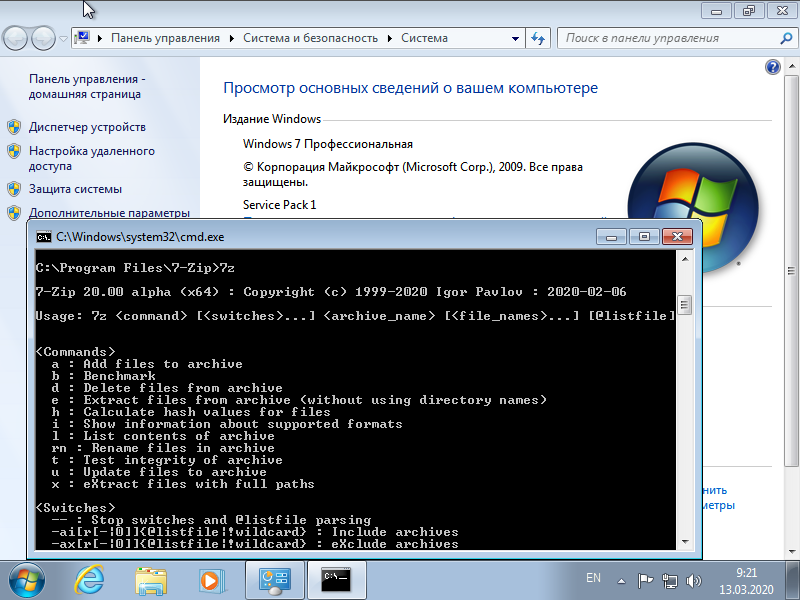This screenshot has height=600, width=800.
Task: Click the cmd vertical scrollbar thumb
Action: pos(685,305)
